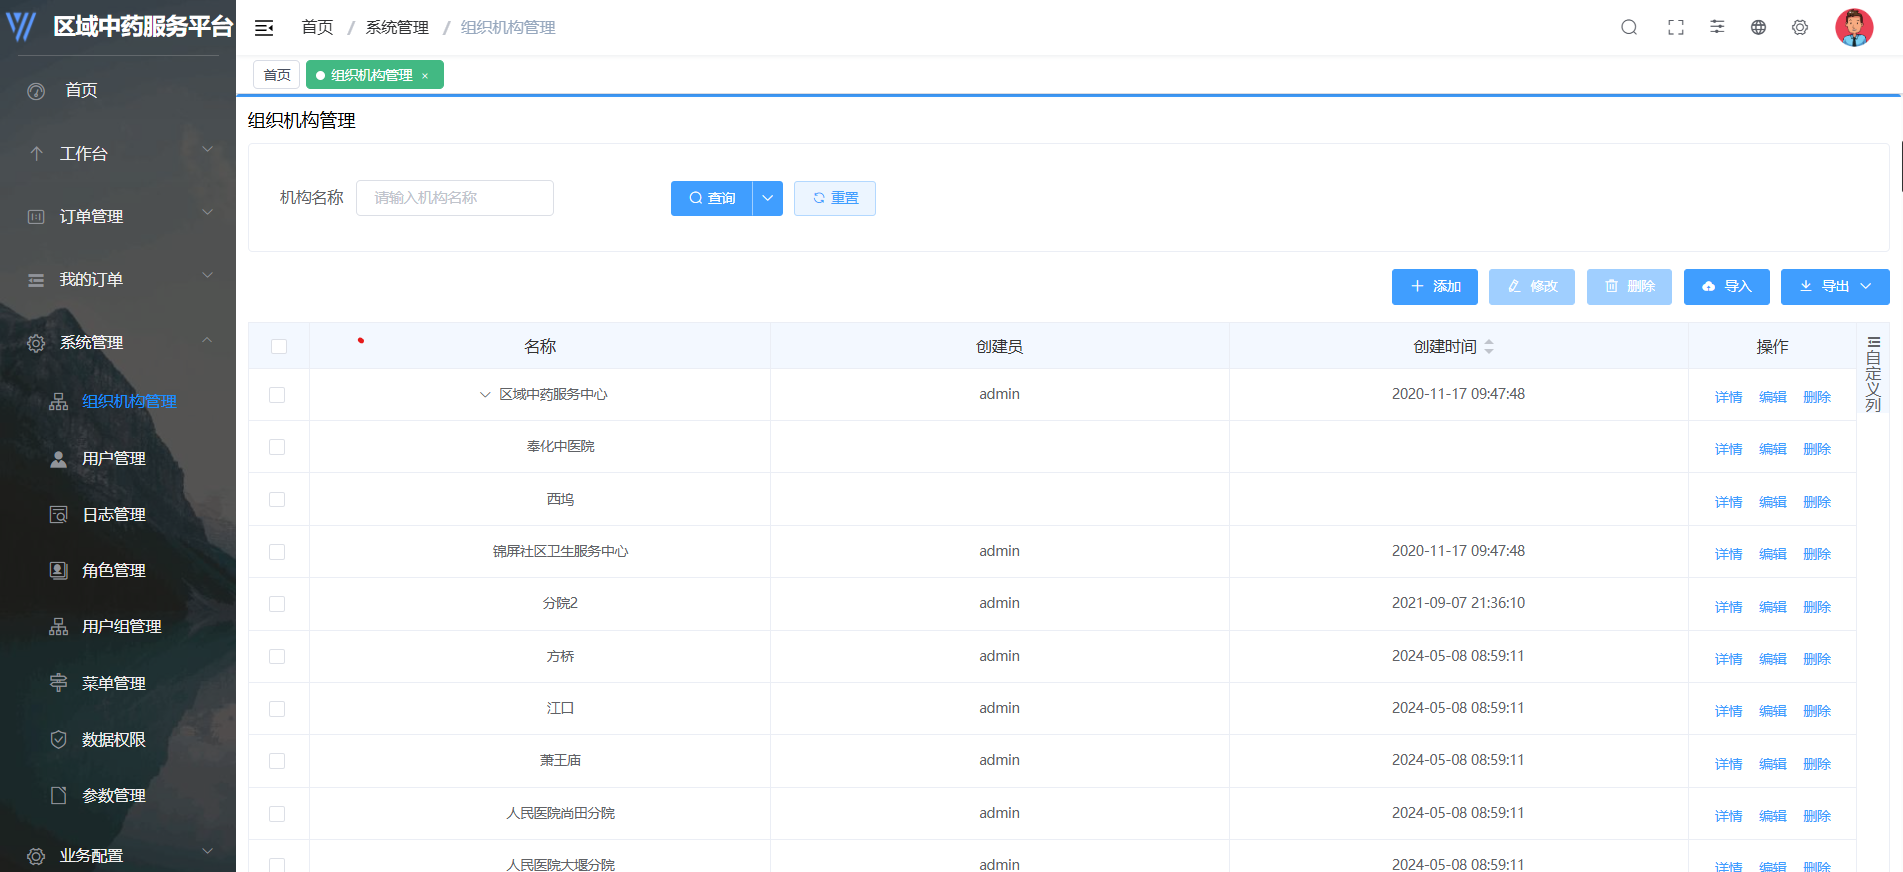Open the 导出 export dropdown
1903x872 pixels.
(1835, 286)
